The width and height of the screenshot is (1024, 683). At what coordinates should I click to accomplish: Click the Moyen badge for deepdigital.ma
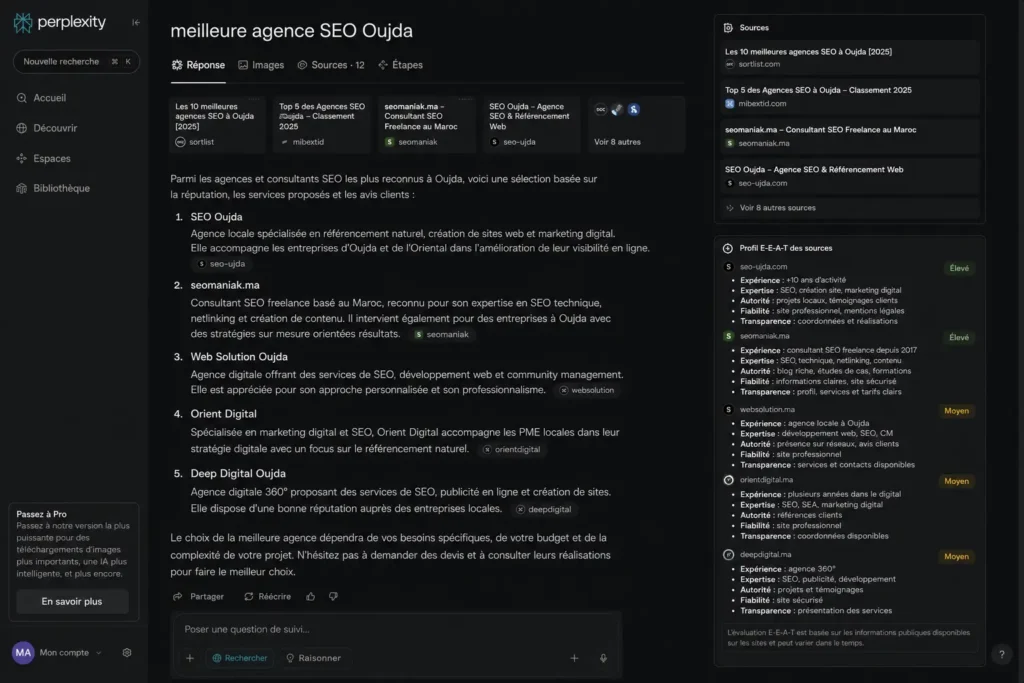click(956, 556)
